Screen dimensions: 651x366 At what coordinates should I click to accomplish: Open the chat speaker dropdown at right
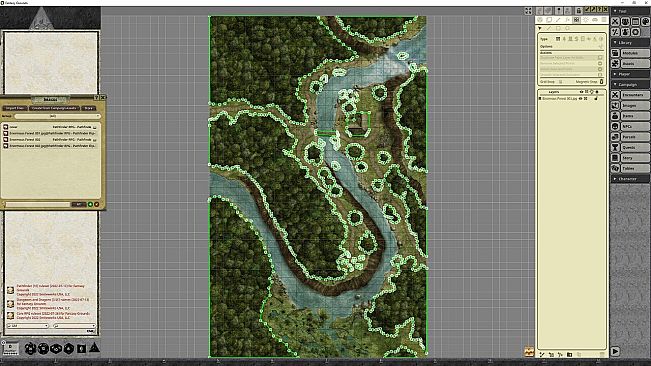click(x=74, y=326)
